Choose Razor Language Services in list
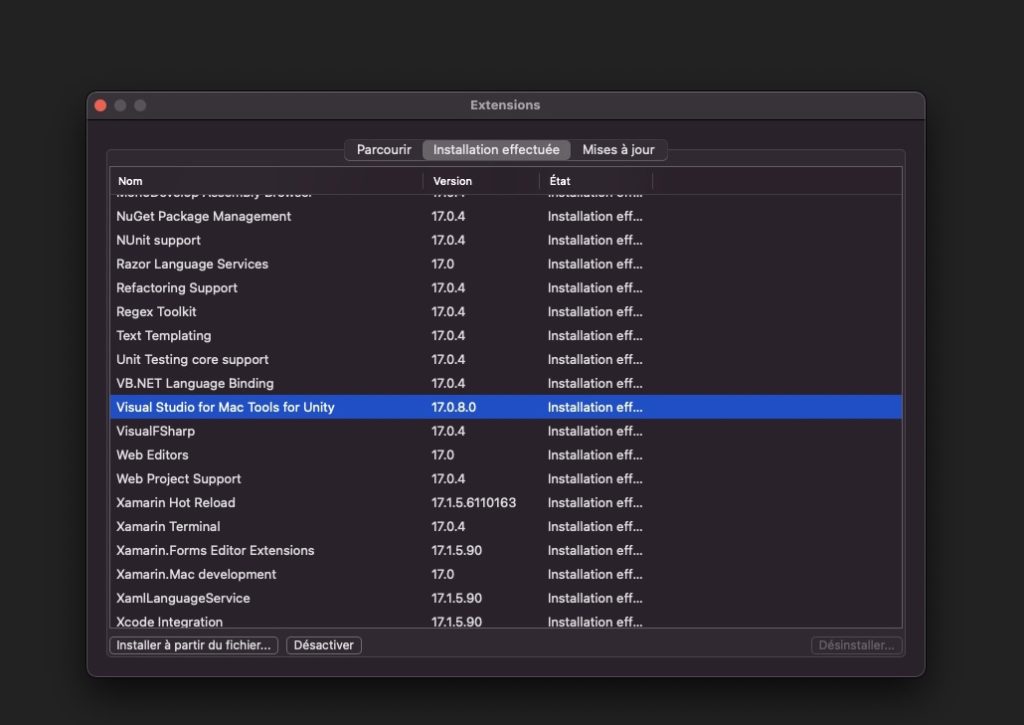 point(192,265)
